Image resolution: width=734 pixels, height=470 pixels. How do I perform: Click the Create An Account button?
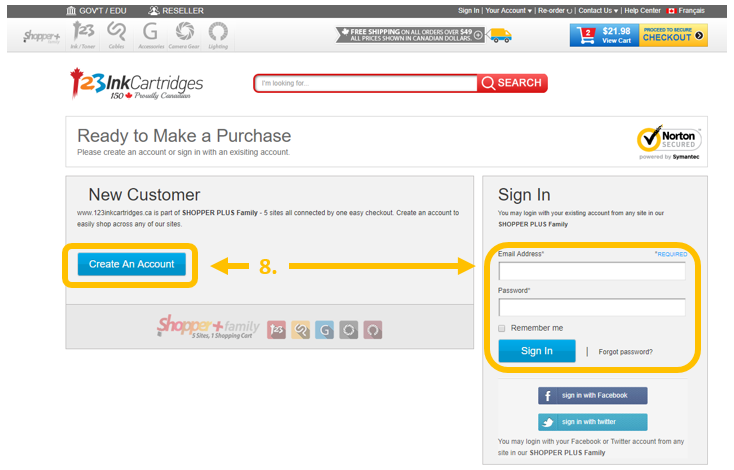pyautogui.click(x=132, y=264)
